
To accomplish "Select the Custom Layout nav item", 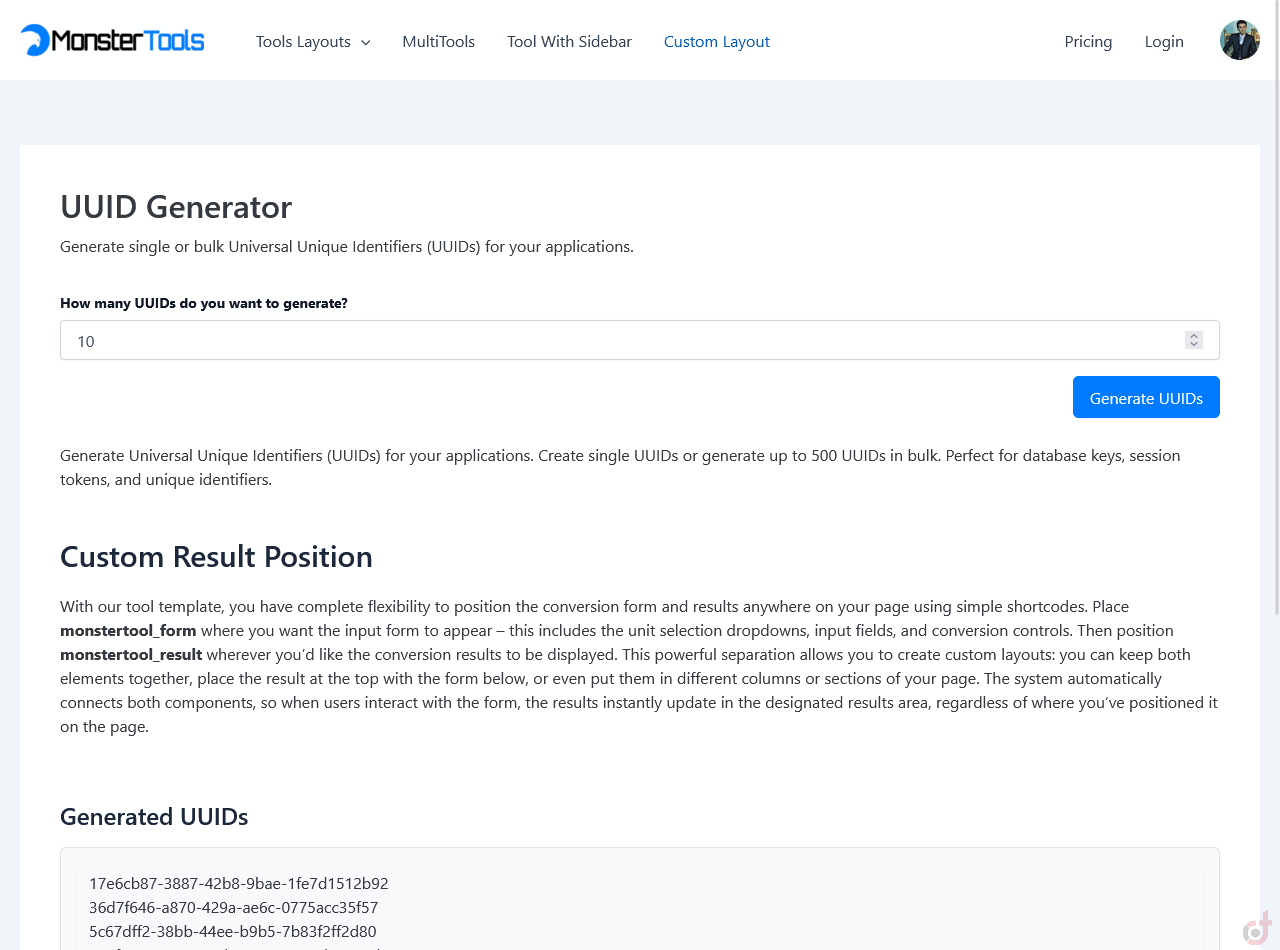I will [x=716, y=41].
